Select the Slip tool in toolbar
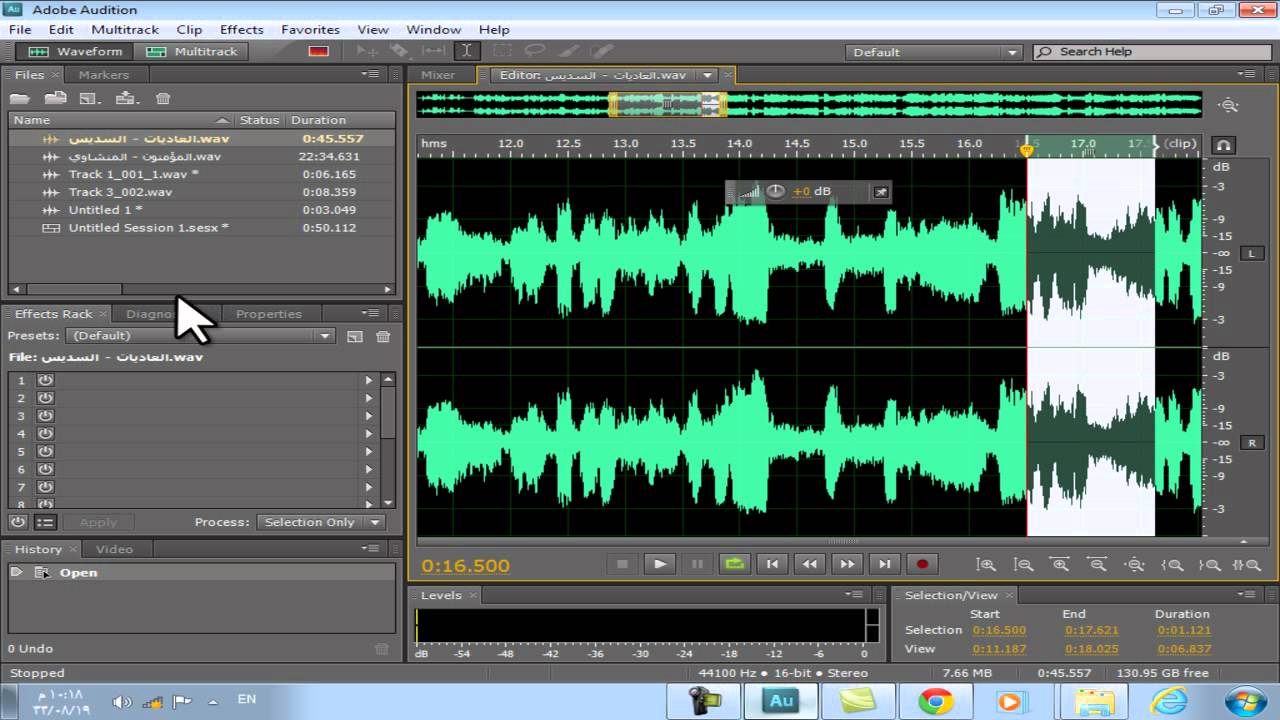The width and height of the screenshot is (1280, 720). [434, 51]
